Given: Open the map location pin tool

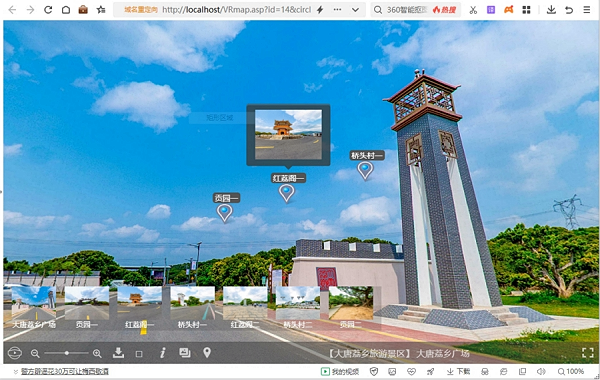Looking at the screenshot, I should tap(207, 352).
